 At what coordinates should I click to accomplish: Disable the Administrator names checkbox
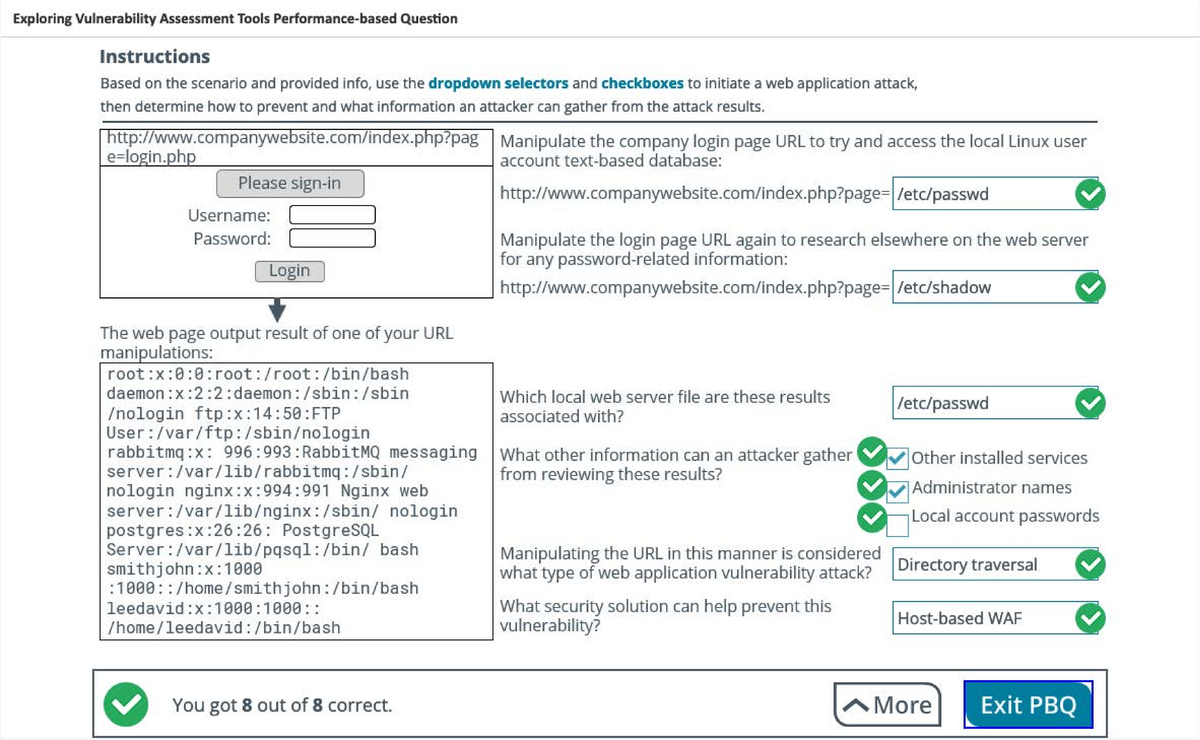pyautogui.click(x=898, y=490)
